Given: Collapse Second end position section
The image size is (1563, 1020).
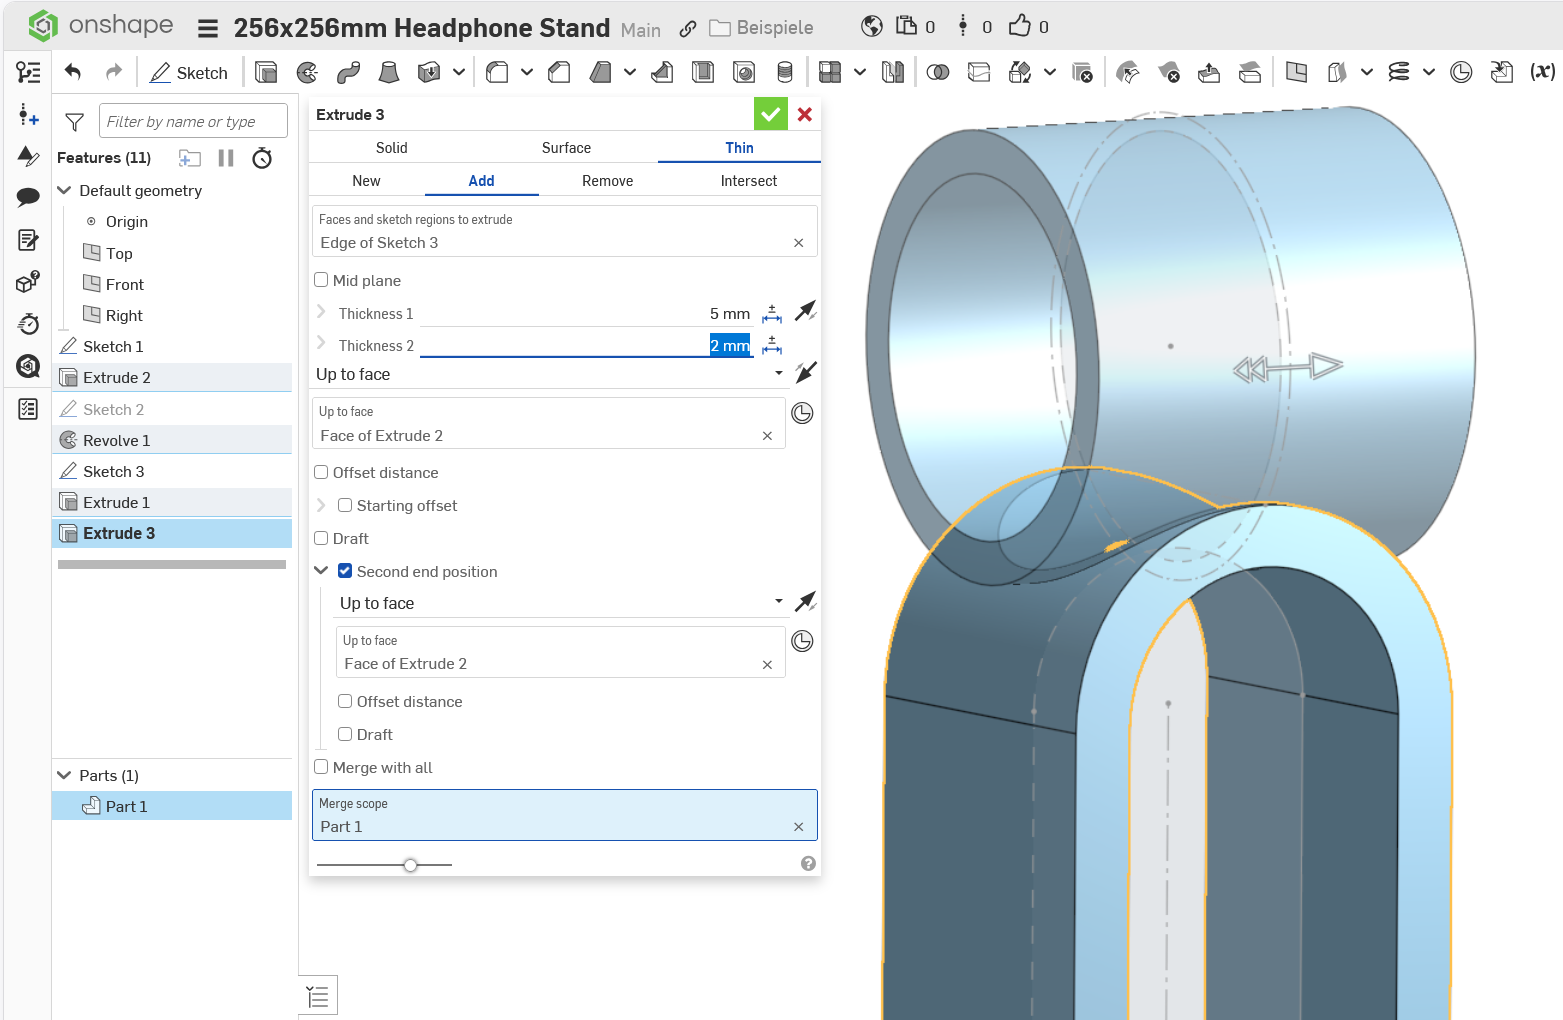Looking at the screenshot, I should coord(321,570).
